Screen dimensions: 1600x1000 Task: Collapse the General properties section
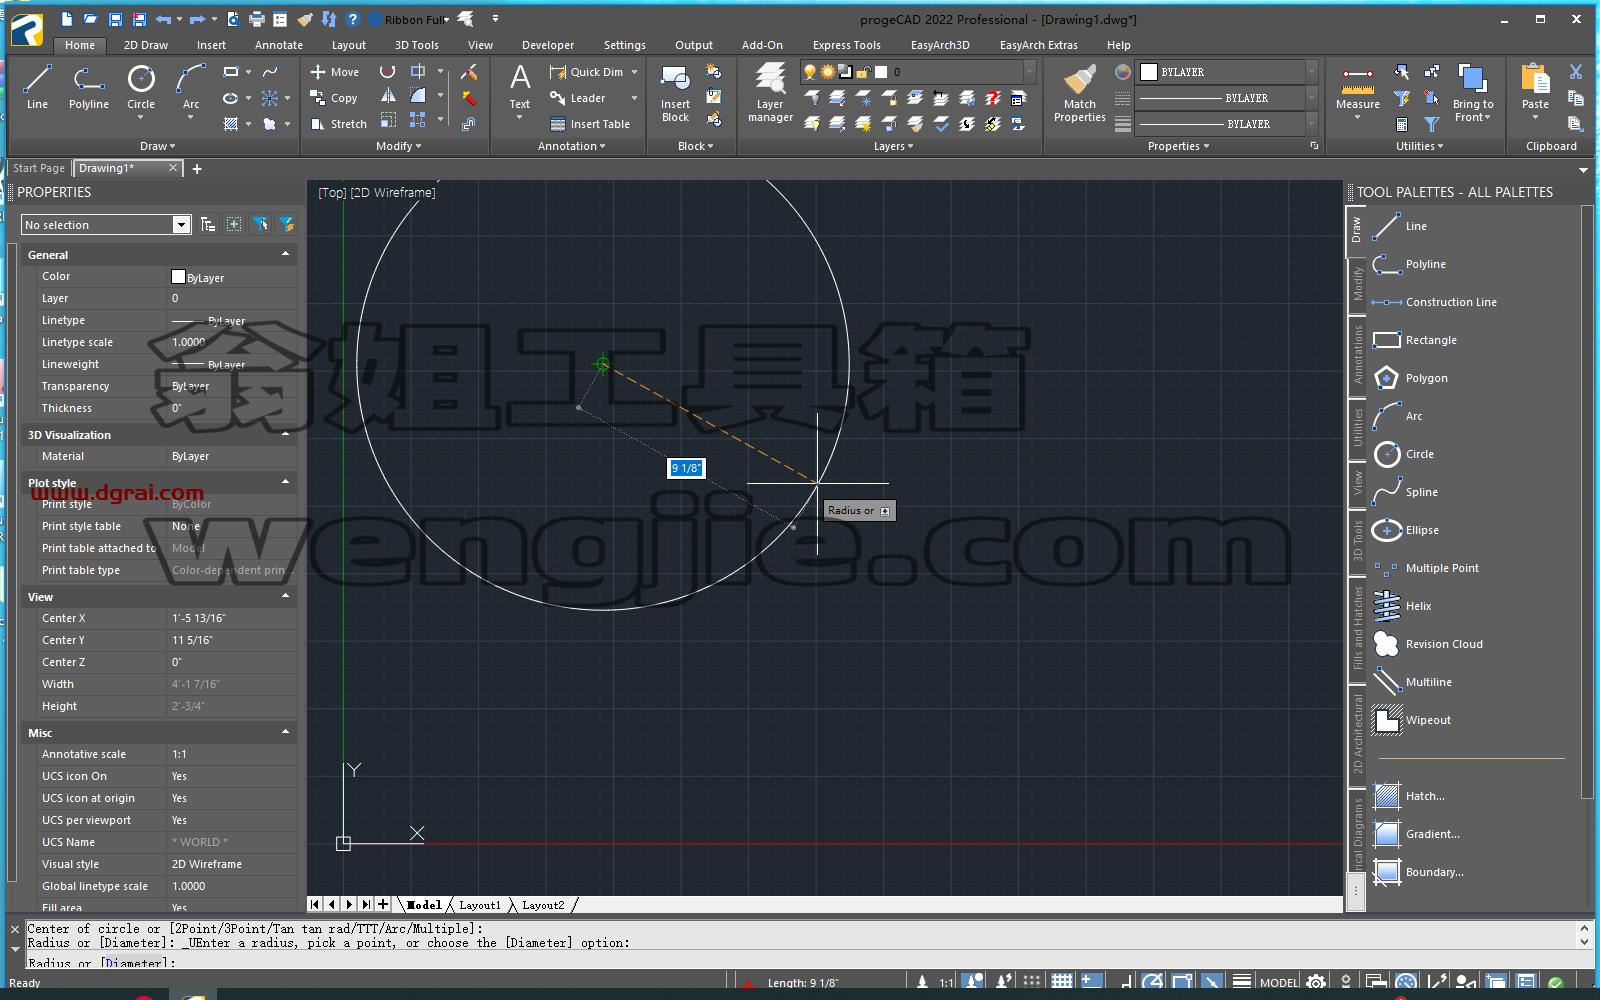pos(286,254)
